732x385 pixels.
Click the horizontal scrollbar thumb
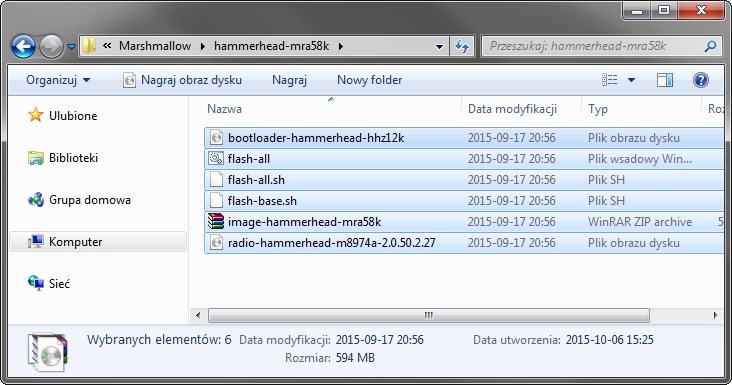(x=429, y=315)
